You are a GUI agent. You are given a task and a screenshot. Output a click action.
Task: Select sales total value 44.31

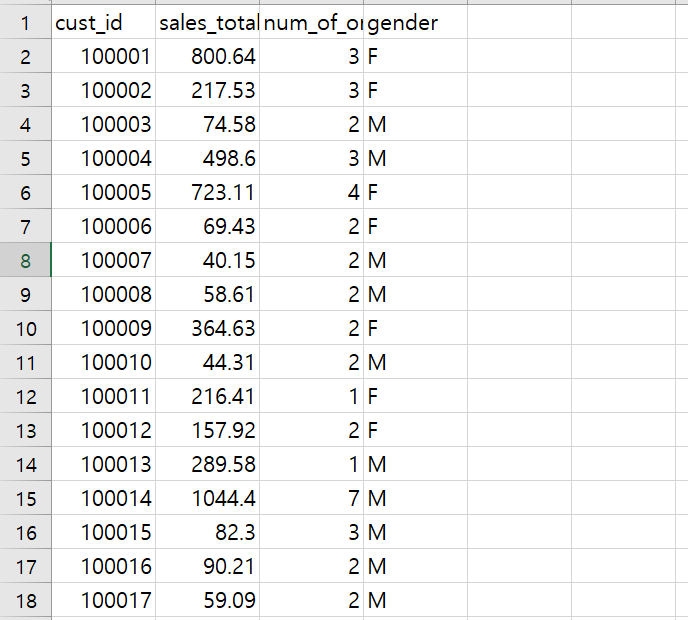point(208,362)
